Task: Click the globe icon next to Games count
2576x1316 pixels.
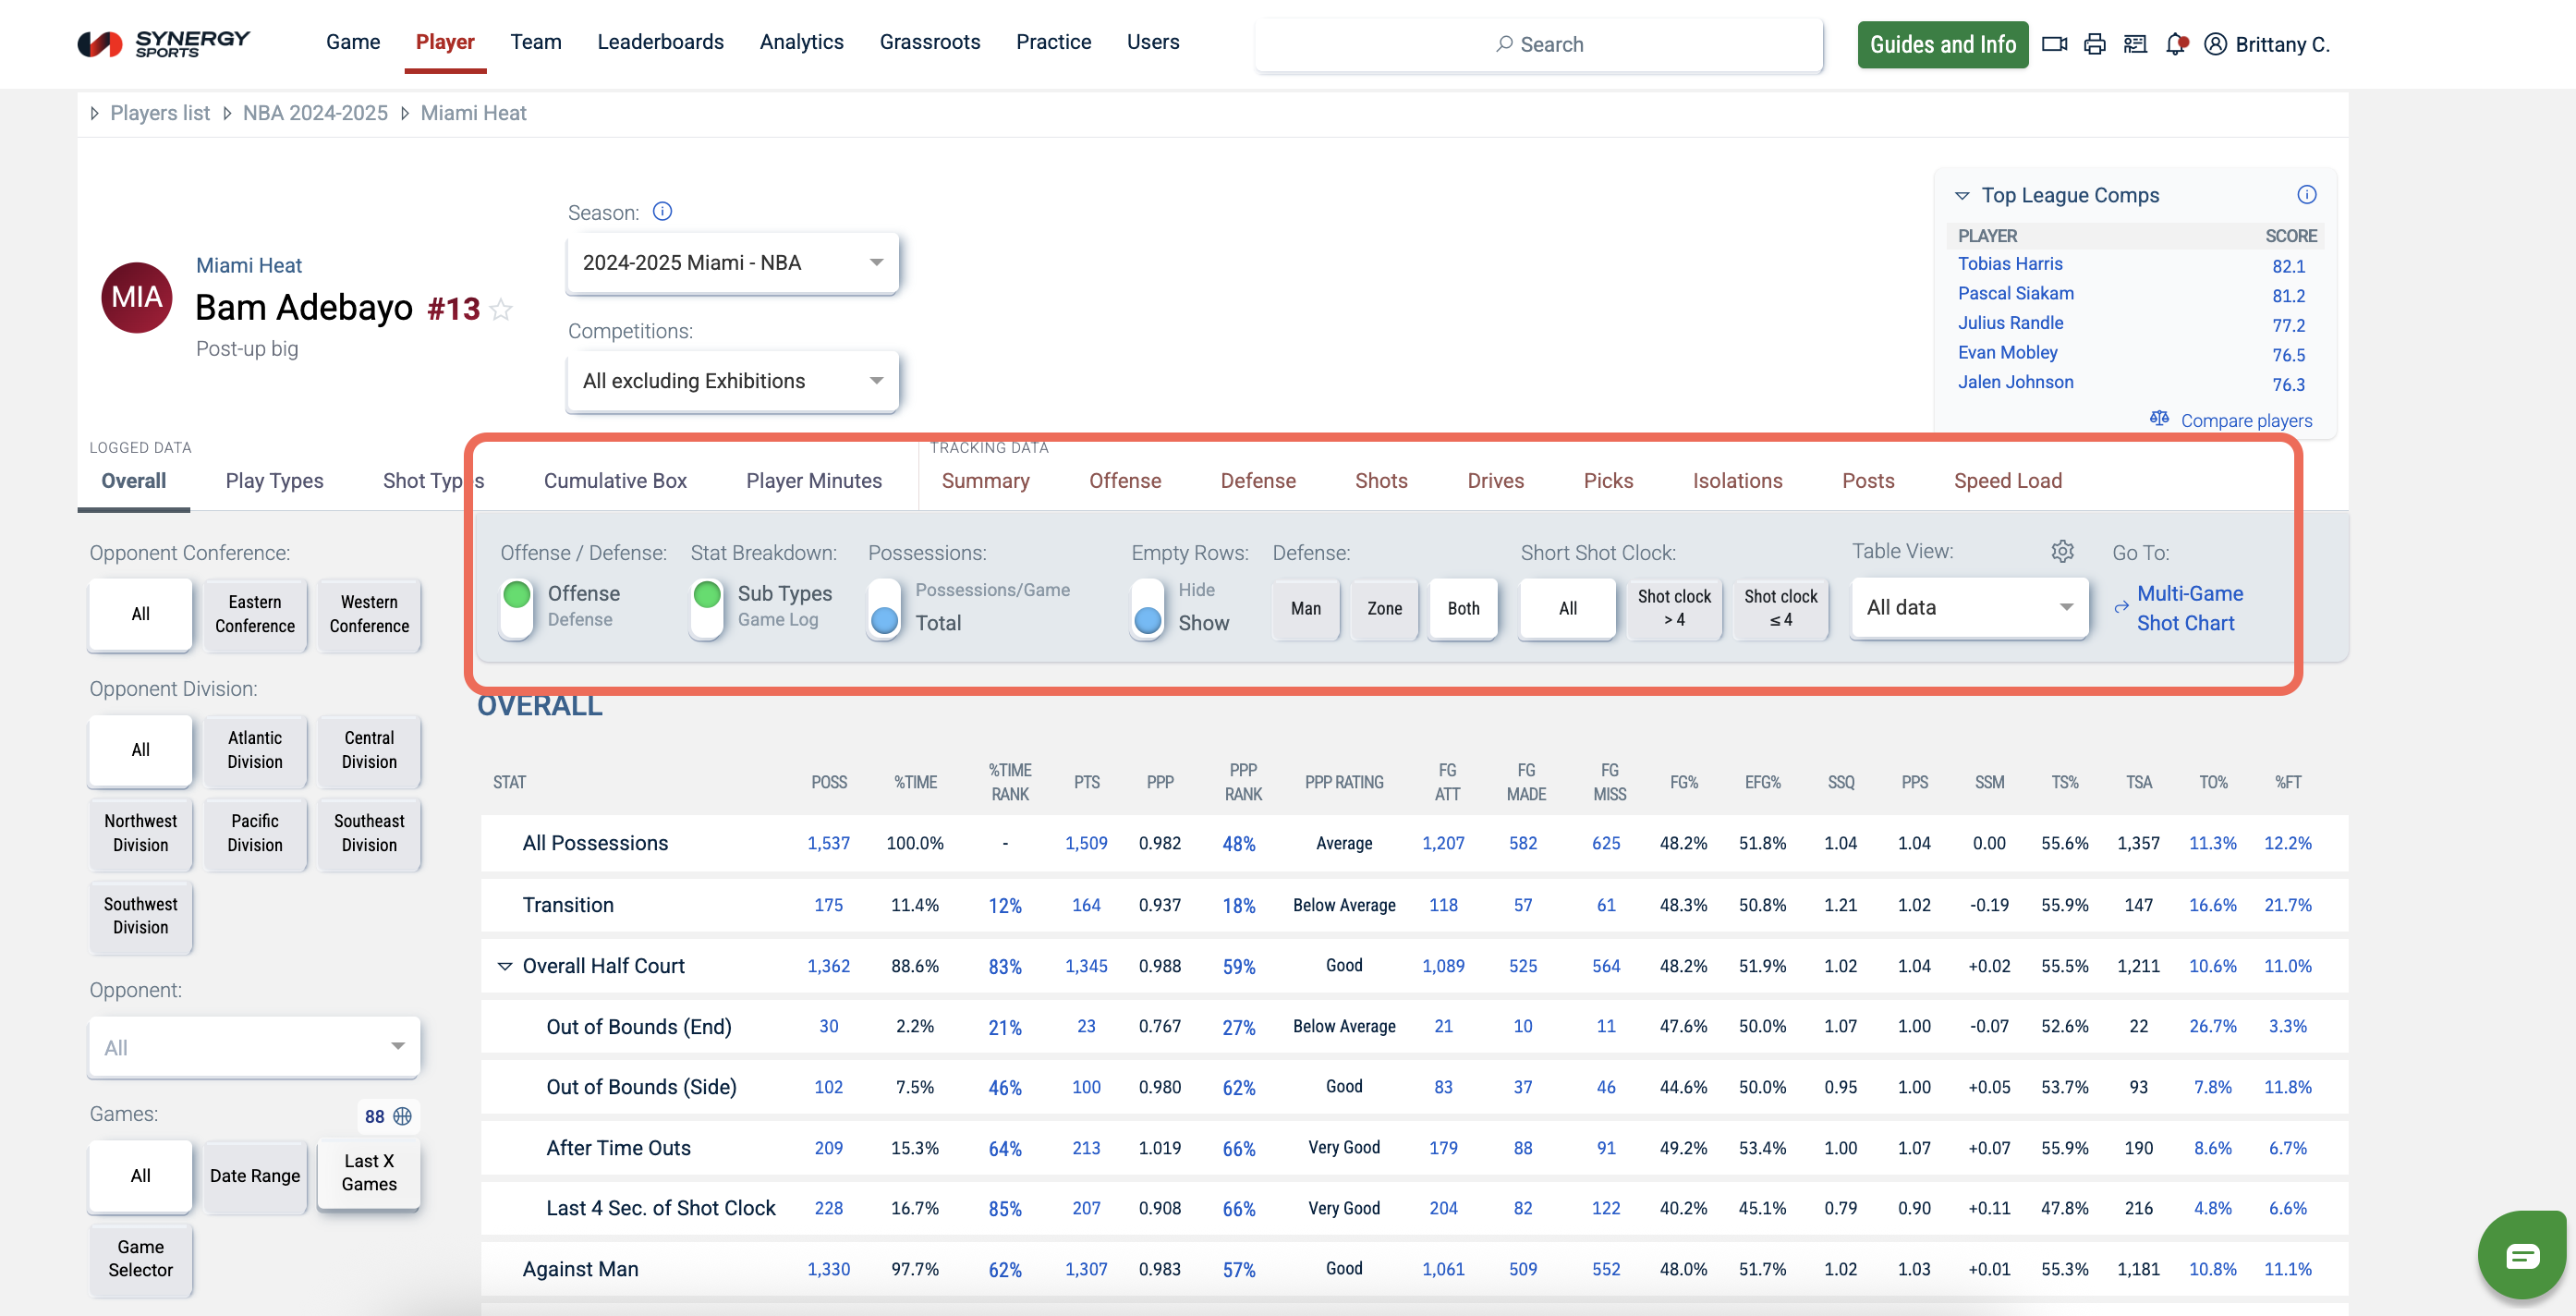Action: pyautogui.click(x=403, y=1116)
